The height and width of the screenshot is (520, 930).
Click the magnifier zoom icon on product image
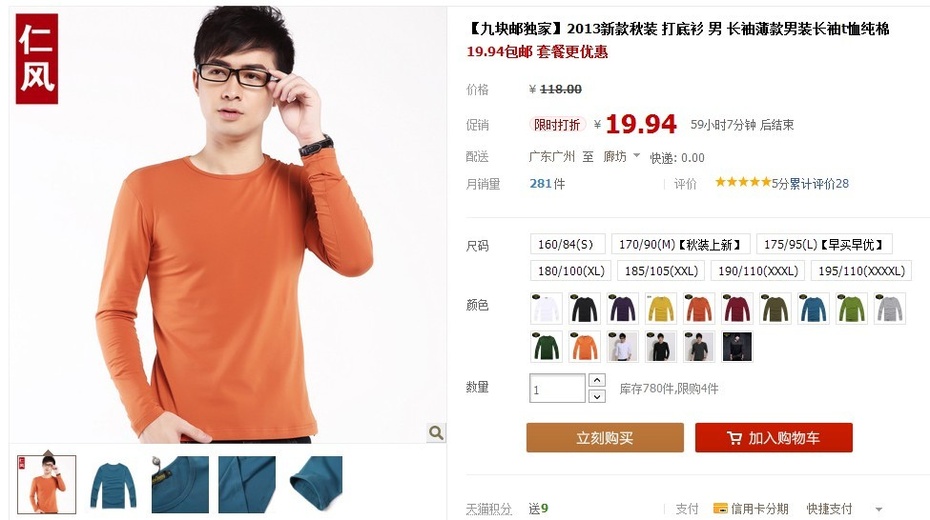pyautogui.click(x=436, y=433)
